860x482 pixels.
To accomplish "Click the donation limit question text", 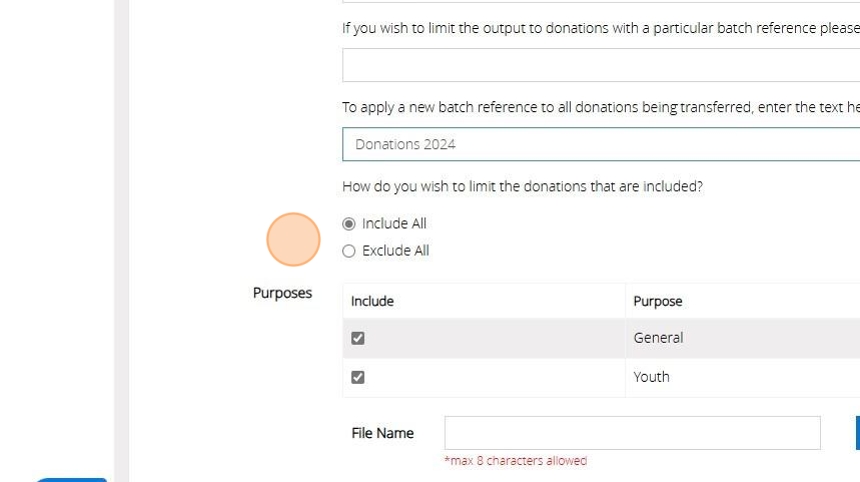I will coord(522,186).
